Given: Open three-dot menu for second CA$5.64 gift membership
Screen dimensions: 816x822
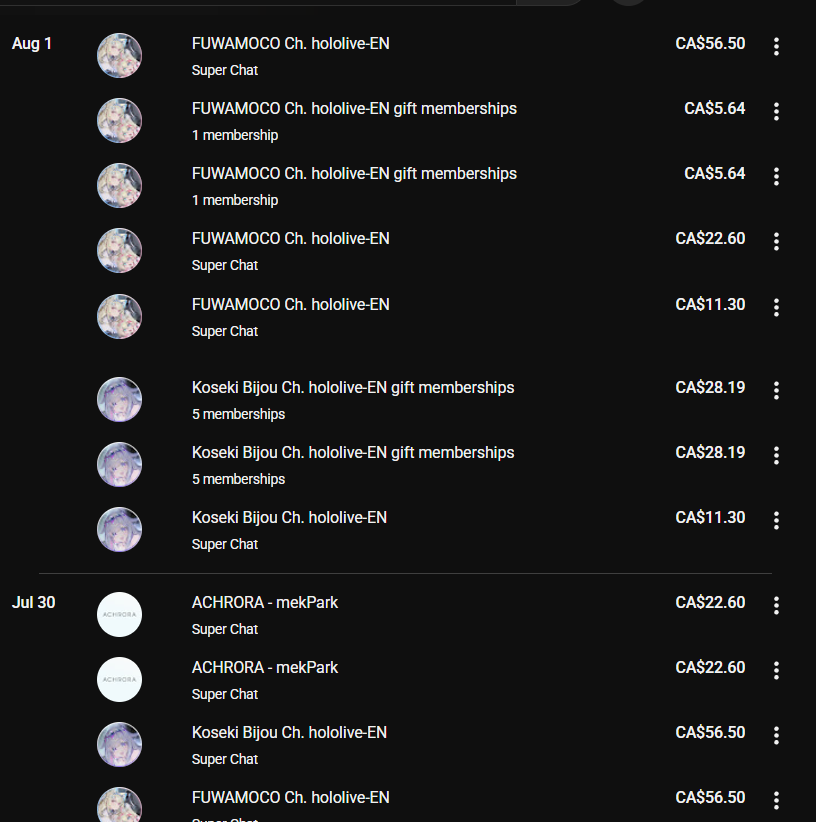Looking at the screenshot, I should [x=776, y=176].
